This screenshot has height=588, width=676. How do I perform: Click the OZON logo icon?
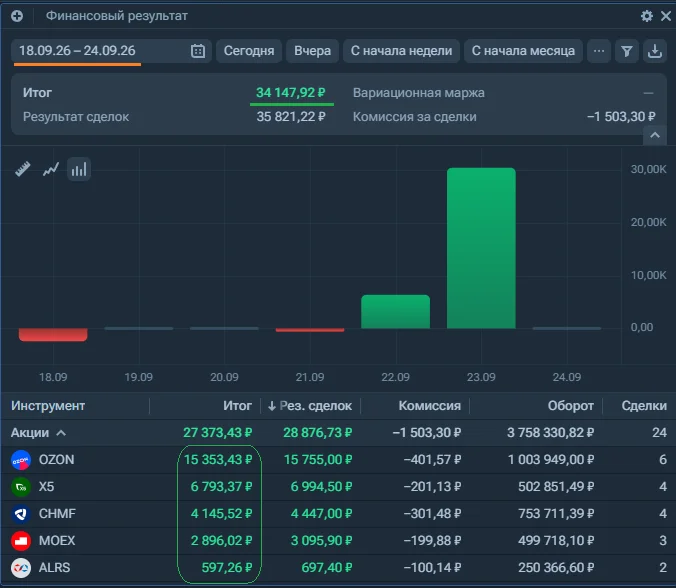[21, 460]
